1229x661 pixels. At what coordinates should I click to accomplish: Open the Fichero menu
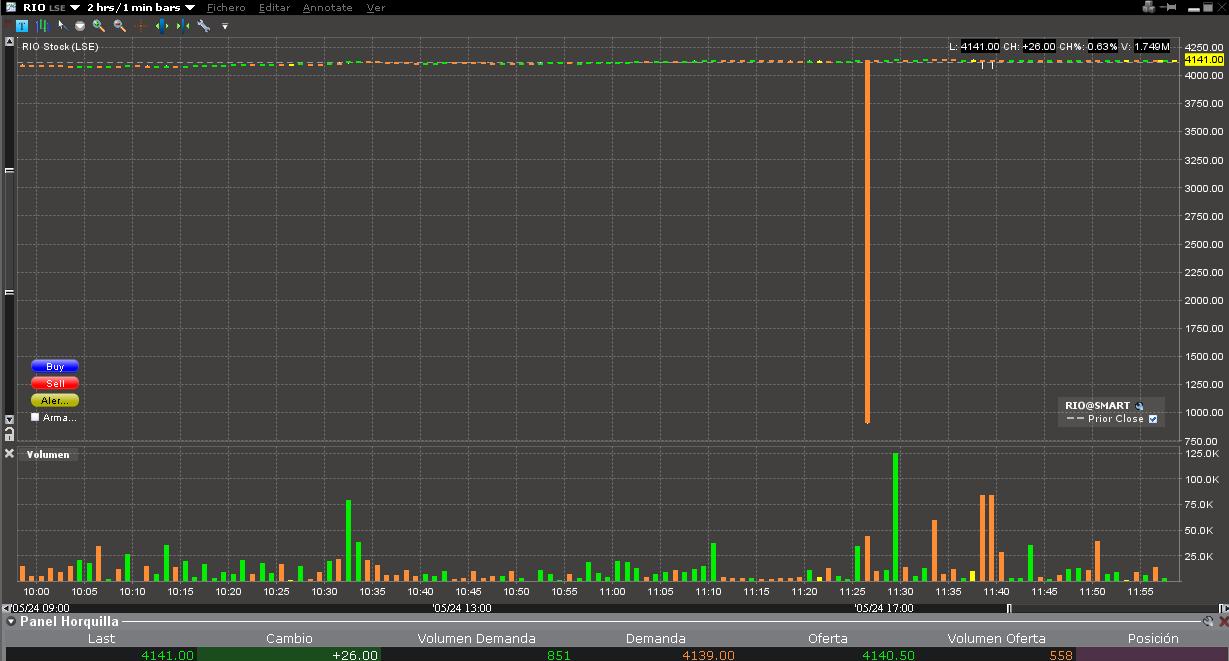tap(226, 7)
